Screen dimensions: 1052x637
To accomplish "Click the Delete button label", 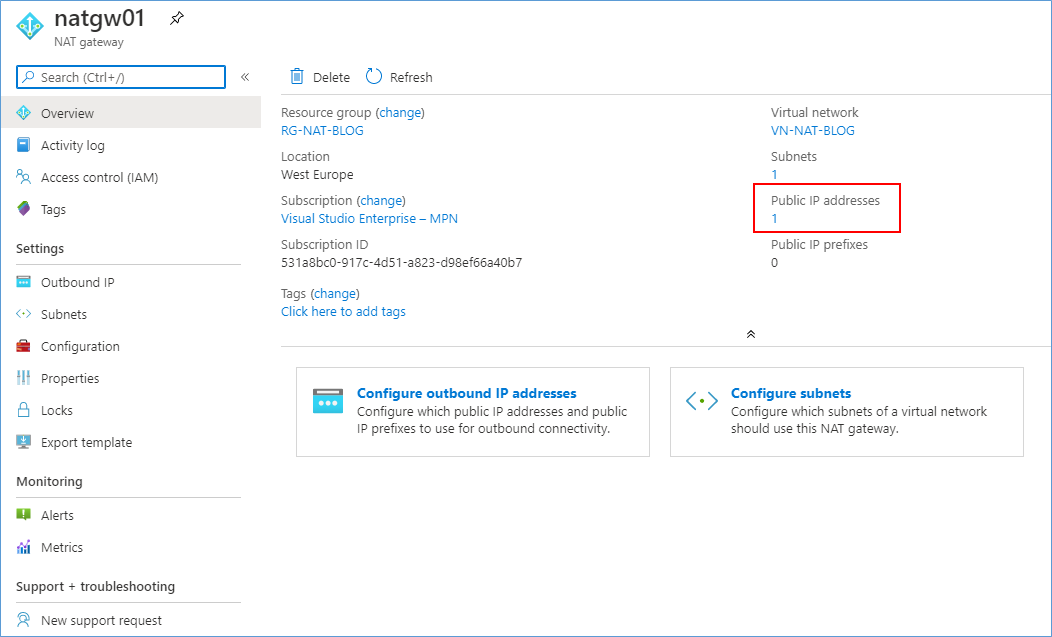I will tap(331, 77).
